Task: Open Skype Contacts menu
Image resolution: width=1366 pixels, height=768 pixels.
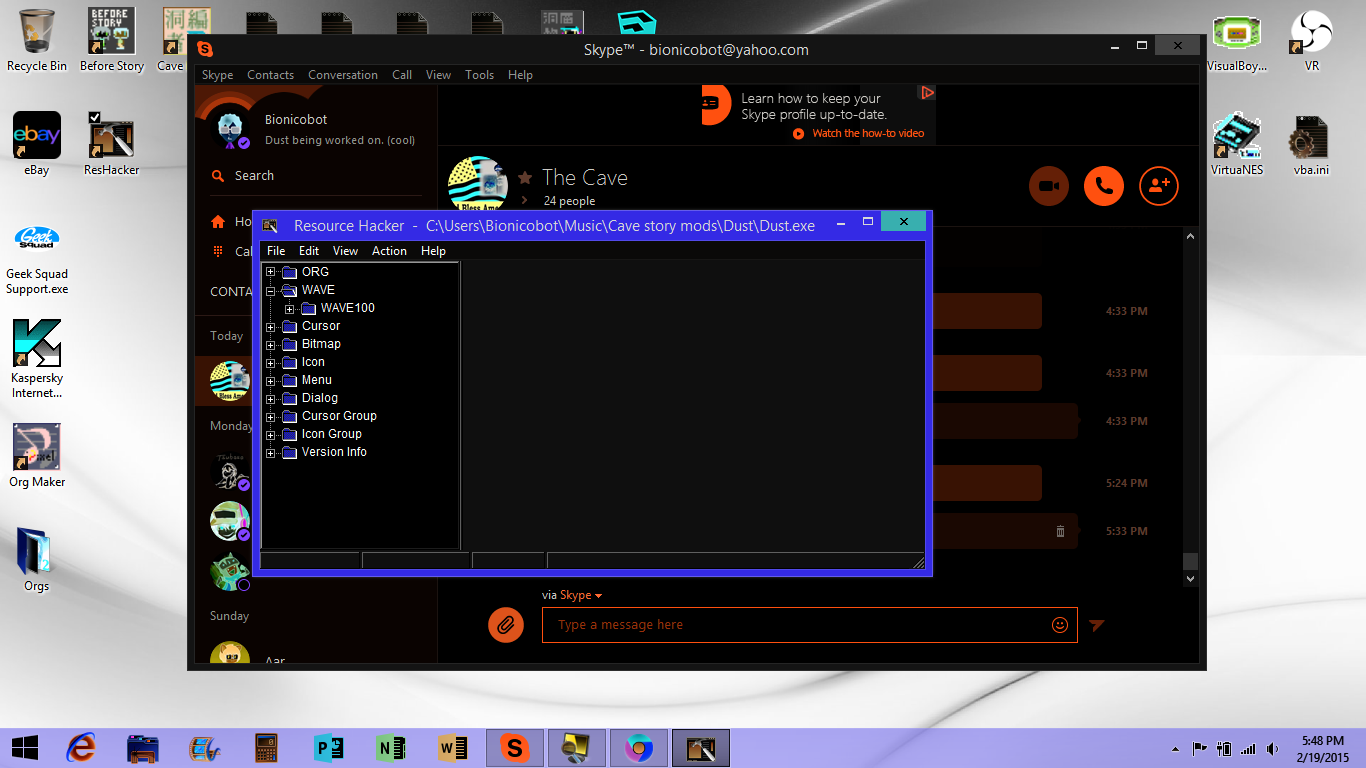Action: (270, 75)
